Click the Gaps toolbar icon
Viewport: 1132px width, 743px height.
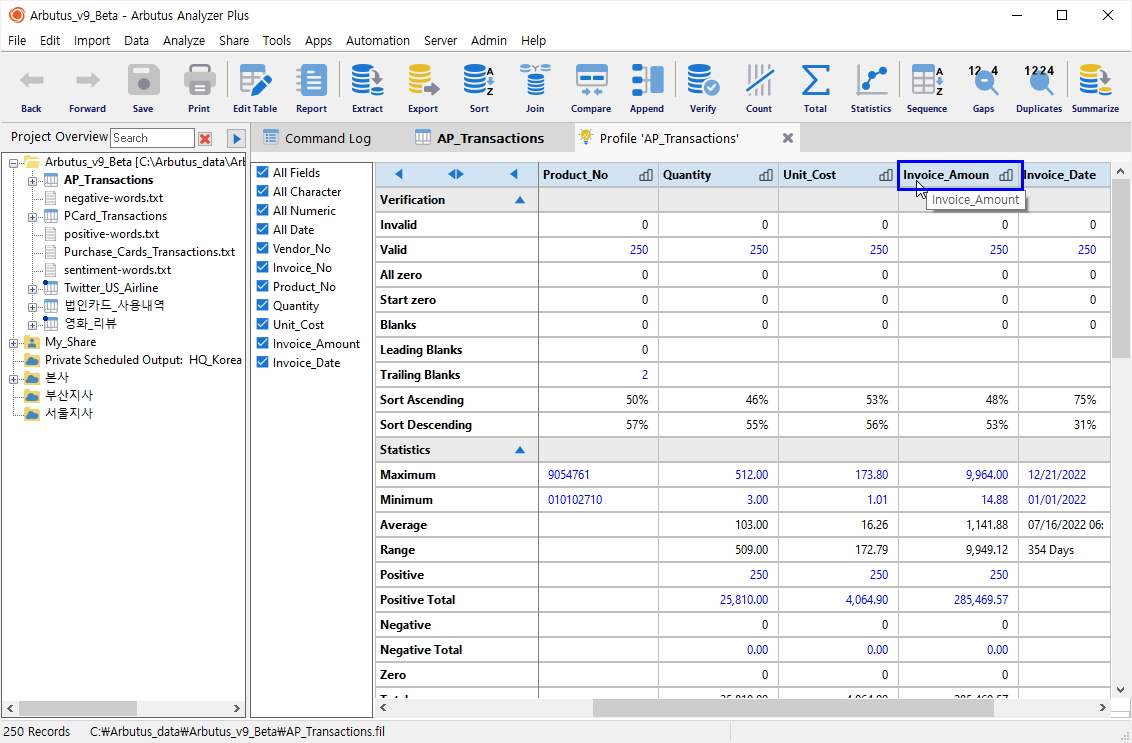[983, 80]
